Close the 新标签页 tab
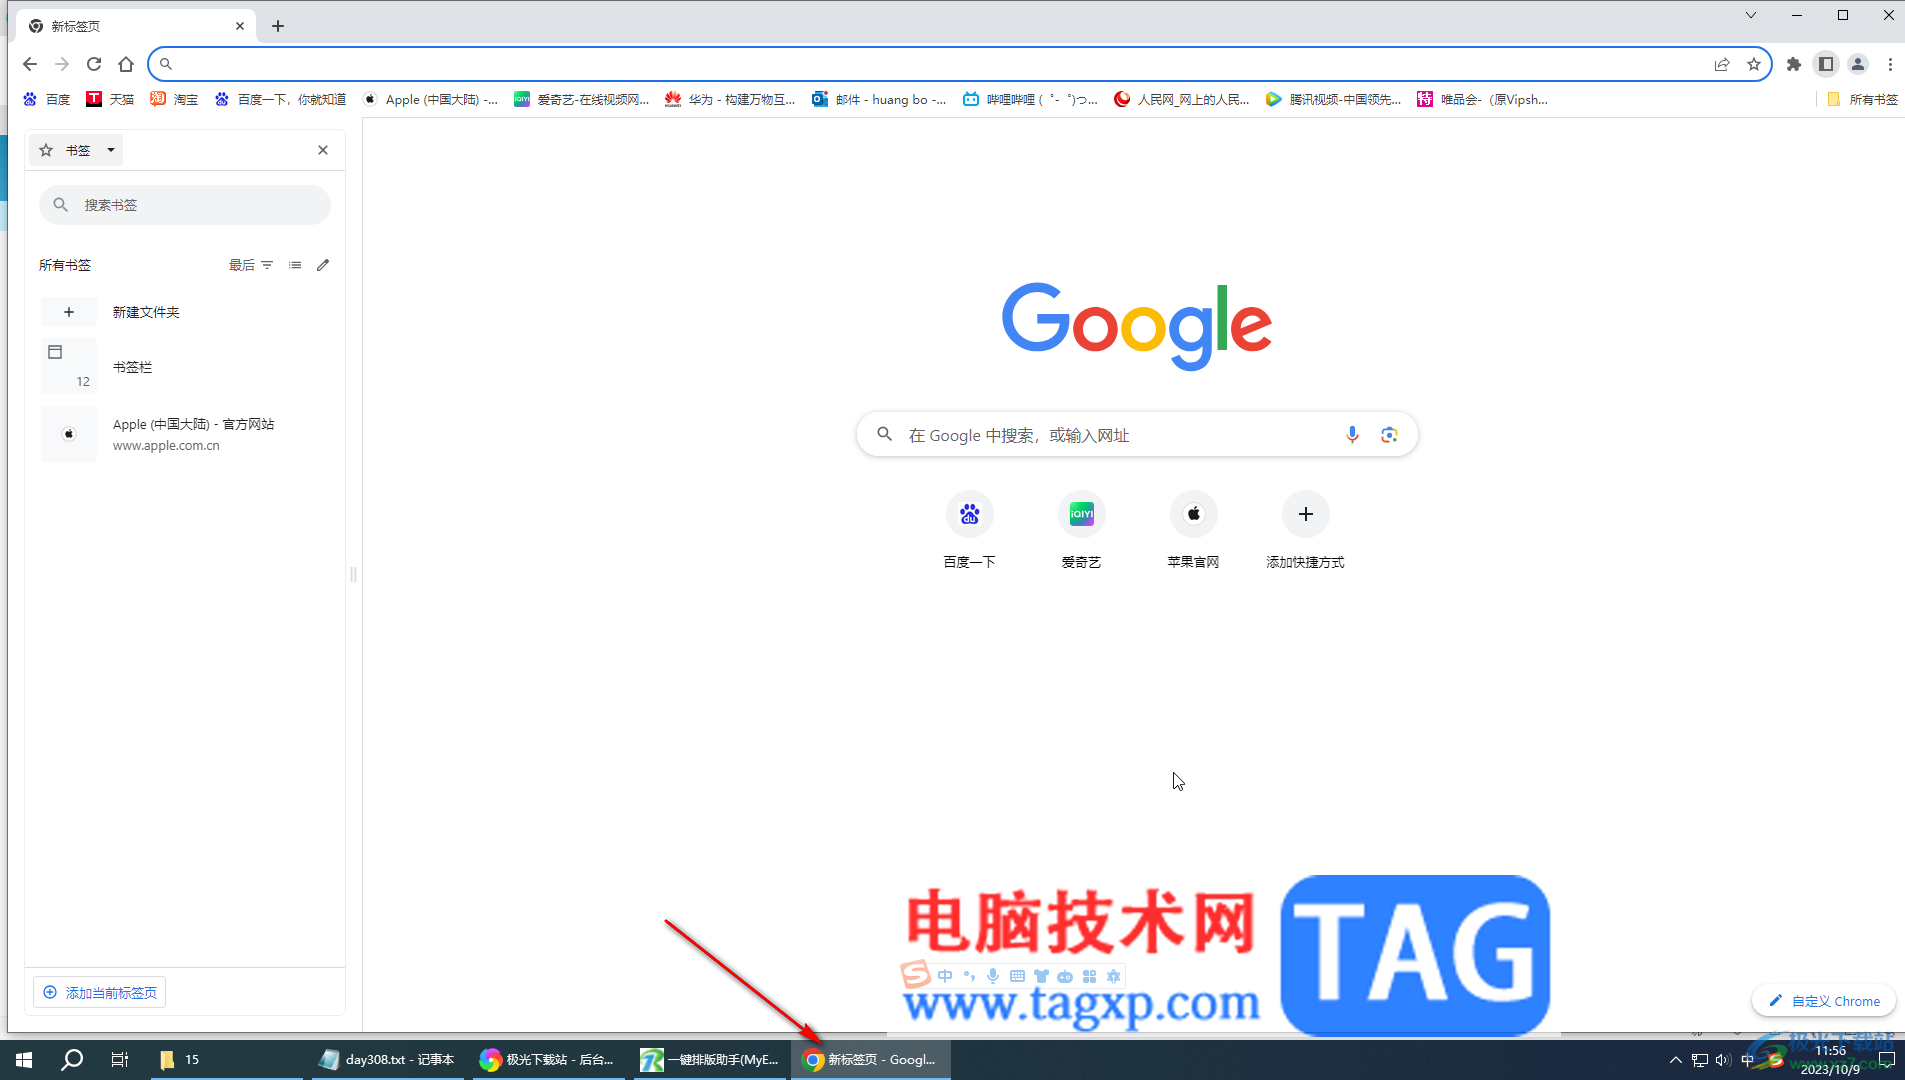The height and width of the screenshot is (1080, 1905). 240,26
